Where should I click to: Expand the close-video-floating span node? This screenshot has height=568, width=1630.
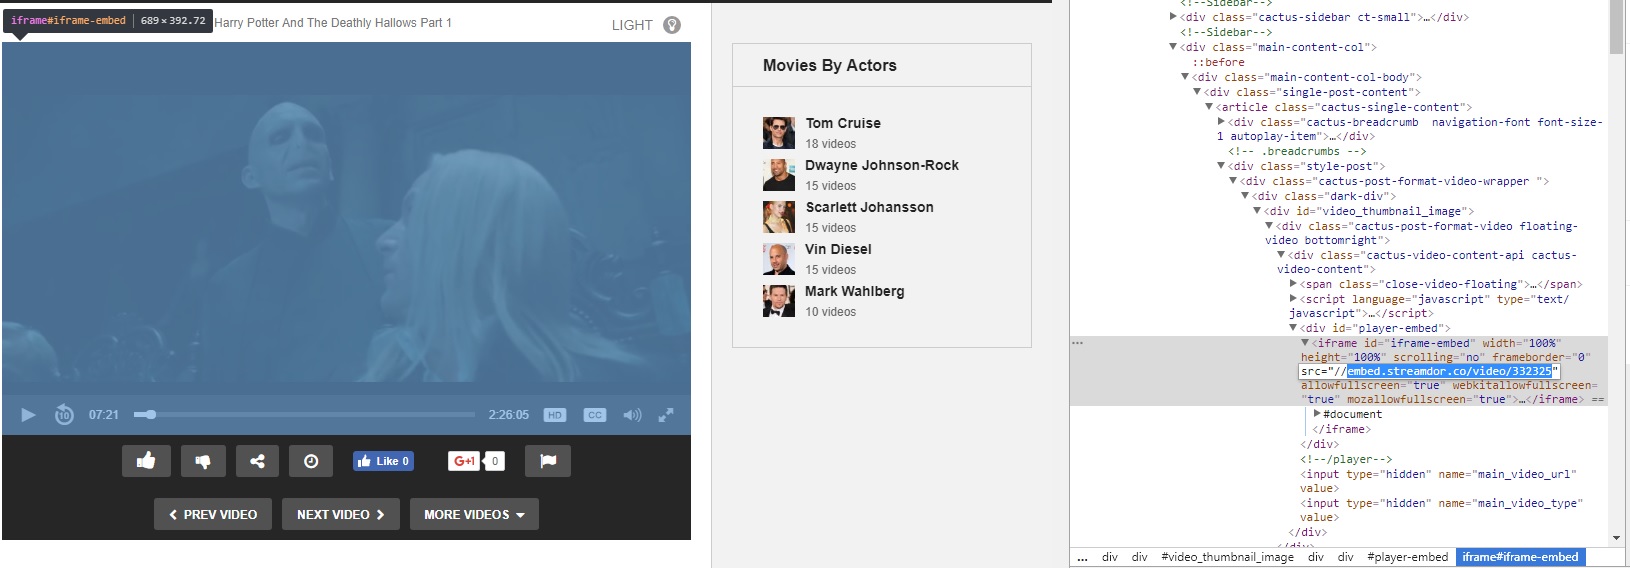click(x=1293, y=284)
